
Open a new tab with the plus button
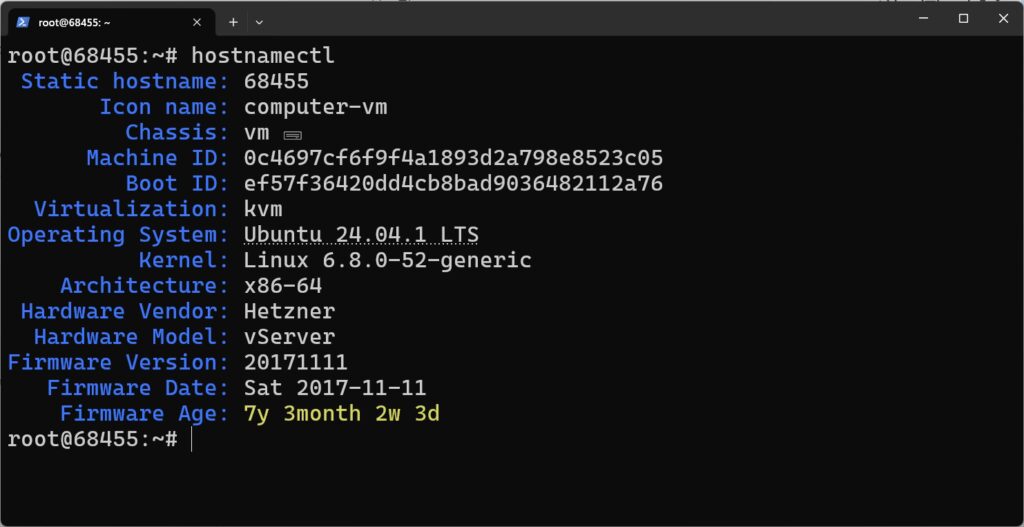[x=233, y=21]
